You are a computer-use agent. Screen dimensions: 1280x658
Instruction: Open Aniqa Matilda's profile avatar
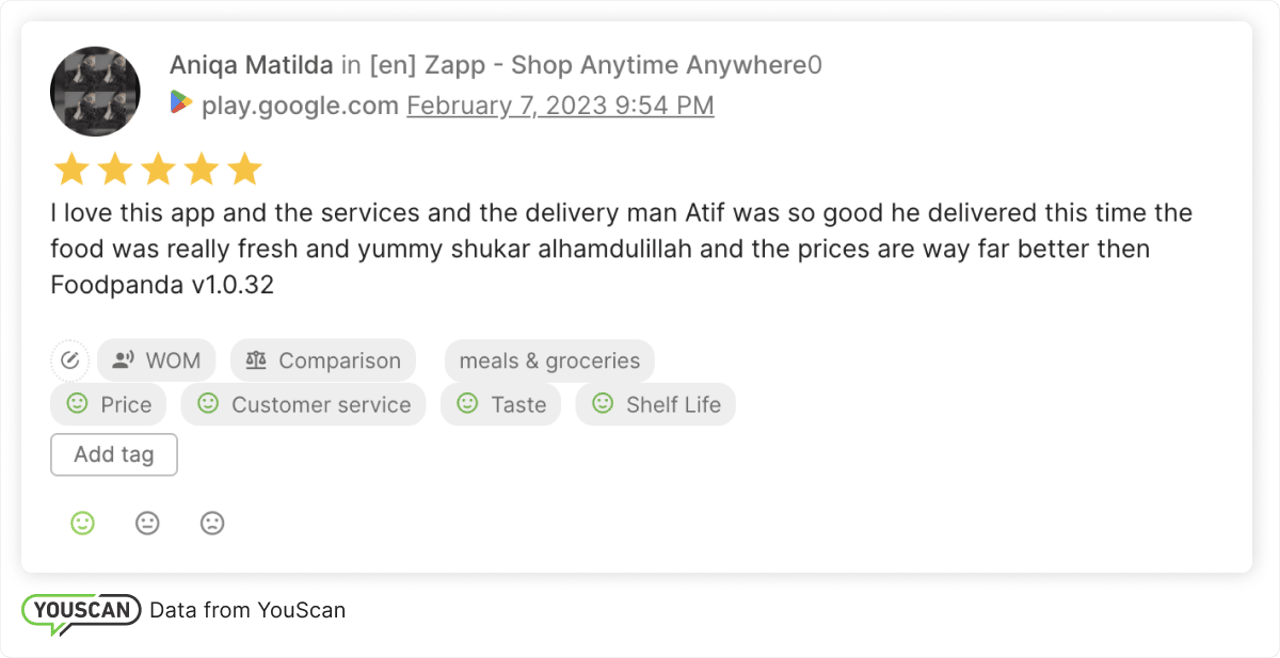94,90
